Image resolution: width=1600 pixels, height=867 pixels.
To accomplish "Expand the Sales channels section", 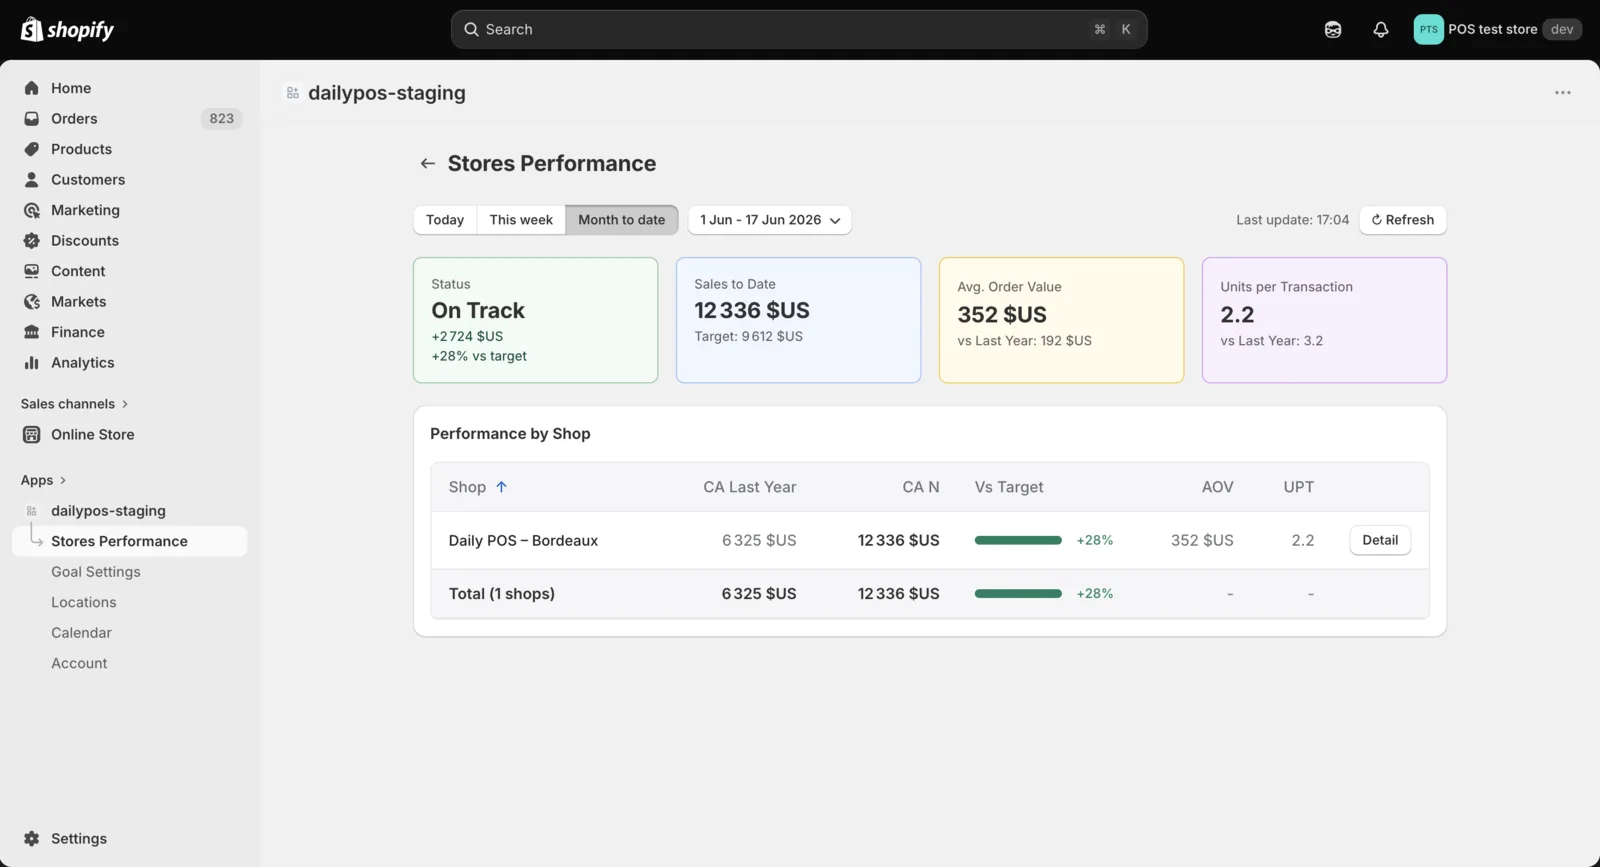I will pyautogui.click(x=75, y=404).
